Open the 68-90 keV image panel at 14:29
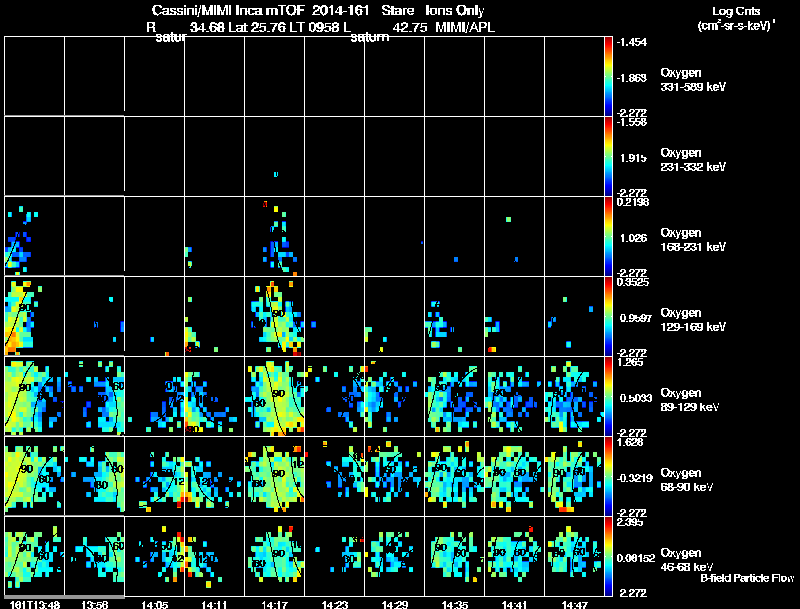 point(394,476)
